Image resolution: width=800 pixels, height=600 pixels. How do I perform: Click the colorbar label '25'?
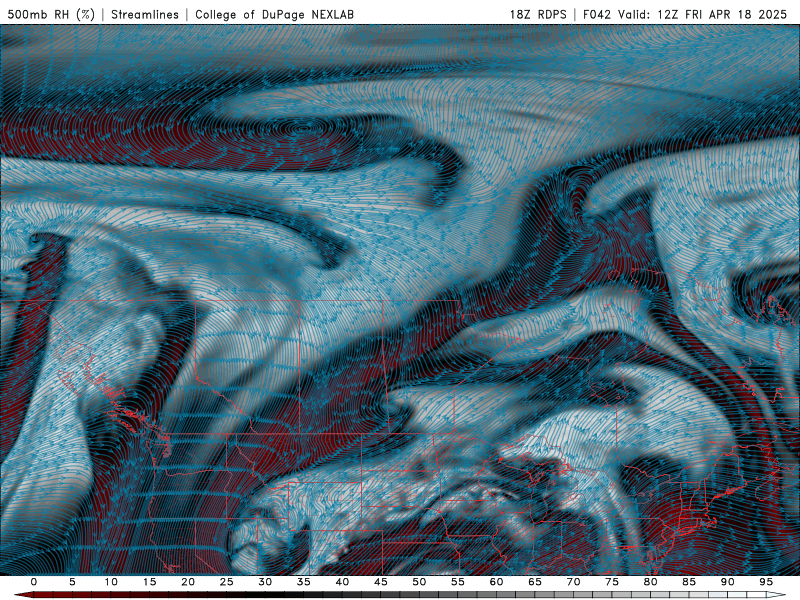click(x=227, y=582)
